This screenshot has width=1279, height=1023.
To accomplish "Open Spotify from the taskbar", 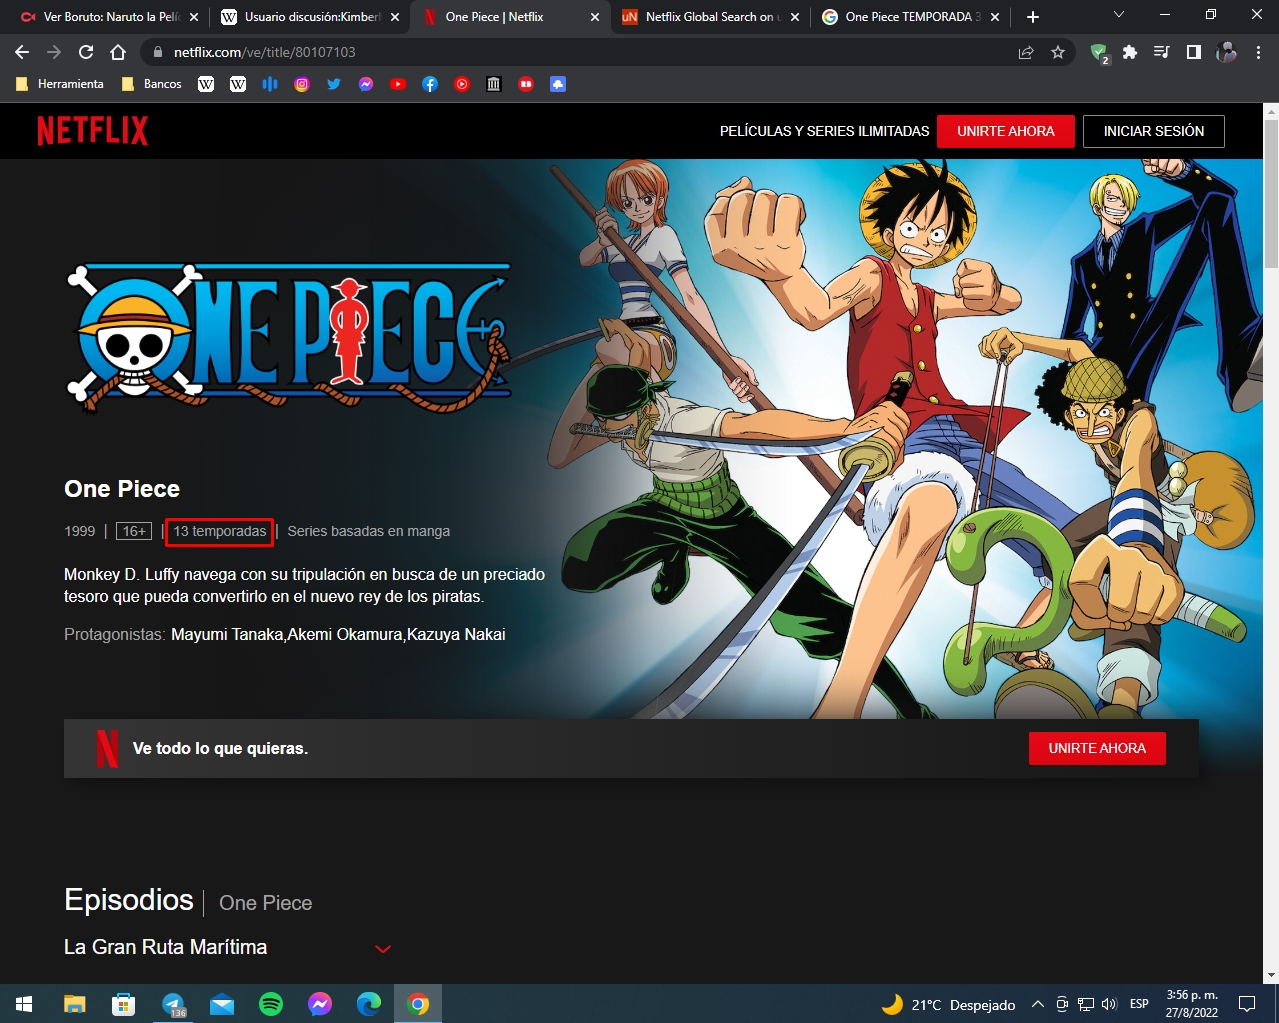I will click(271, 1003).
